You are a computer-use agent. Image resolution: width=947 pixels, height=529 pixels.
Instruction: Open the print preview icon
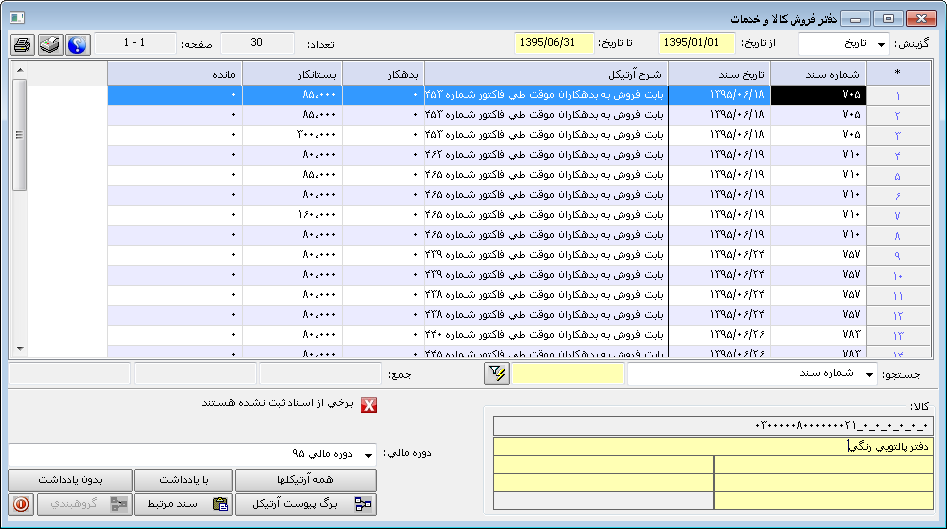pyautogui.click(x=50, y=45)
